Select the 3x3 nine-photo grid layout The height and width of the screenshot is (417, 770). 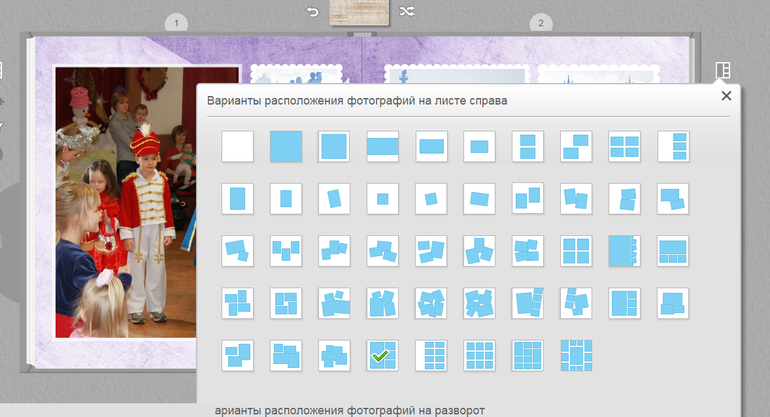coord(479,354)
